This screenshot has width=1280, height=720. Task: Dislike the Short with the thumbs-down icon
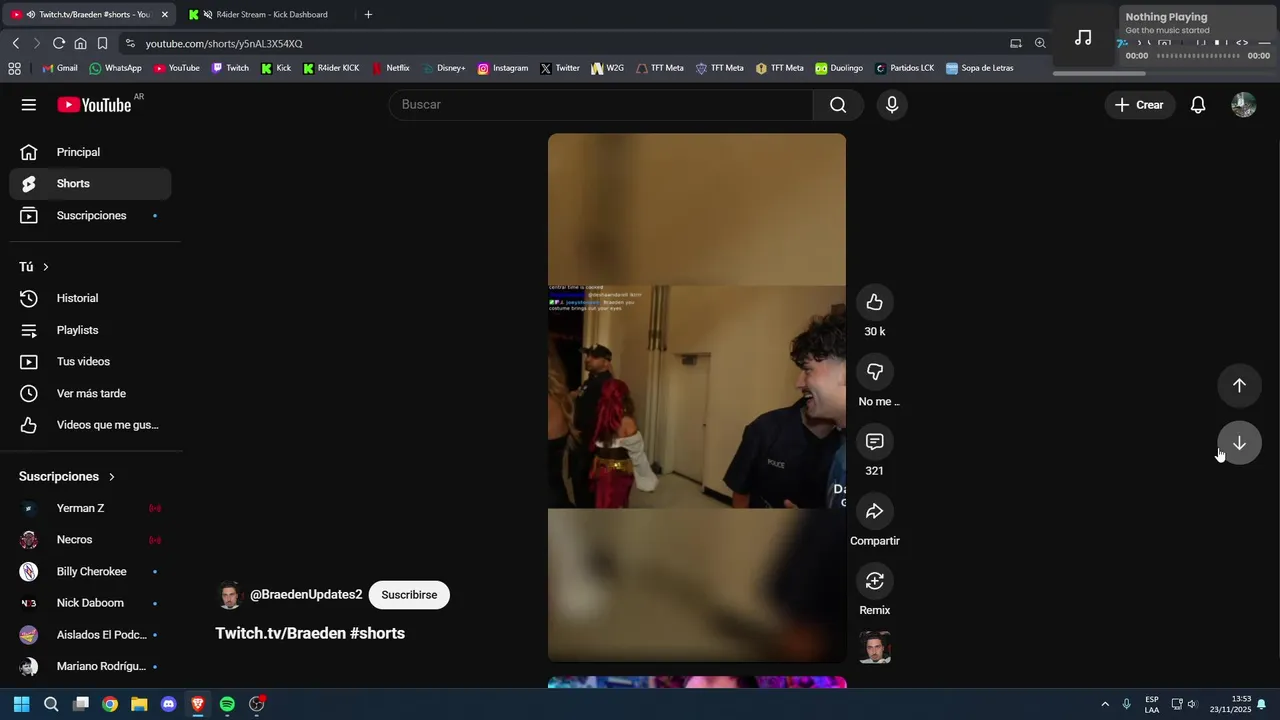tap(875, 372)
